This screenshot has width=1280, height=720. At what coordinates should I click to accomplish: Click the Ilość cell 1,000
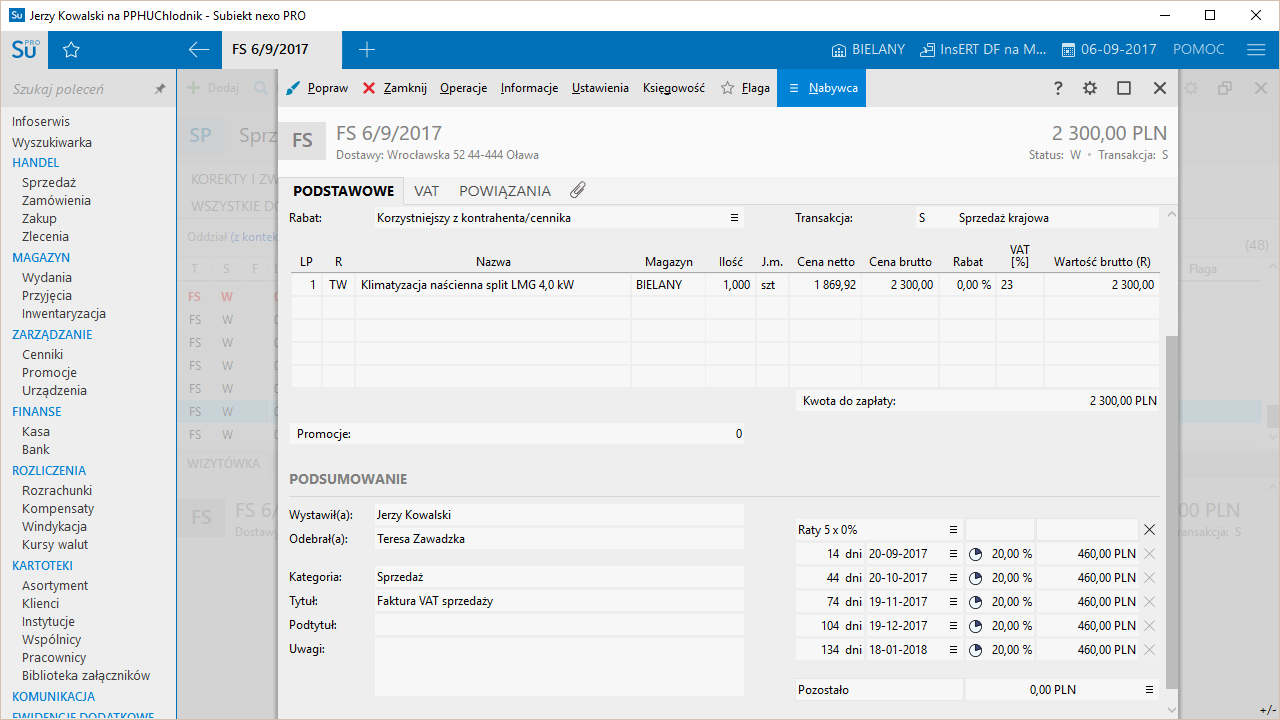(x=730, y=285)
